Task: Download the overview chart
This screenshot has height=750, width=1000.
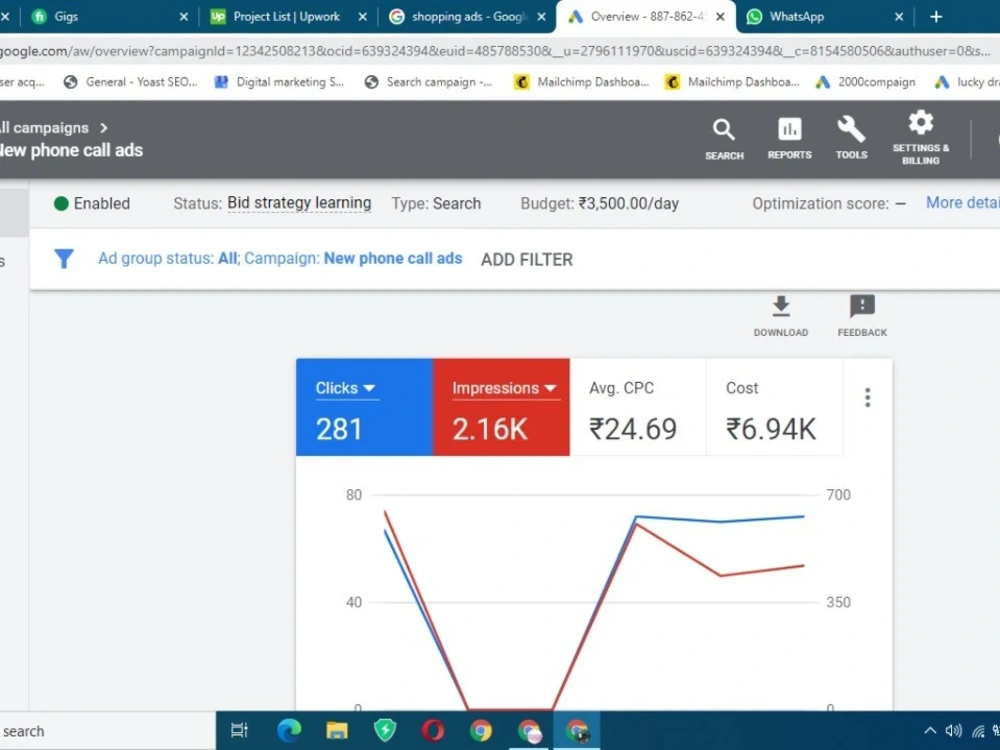Action: pos(781,316)
